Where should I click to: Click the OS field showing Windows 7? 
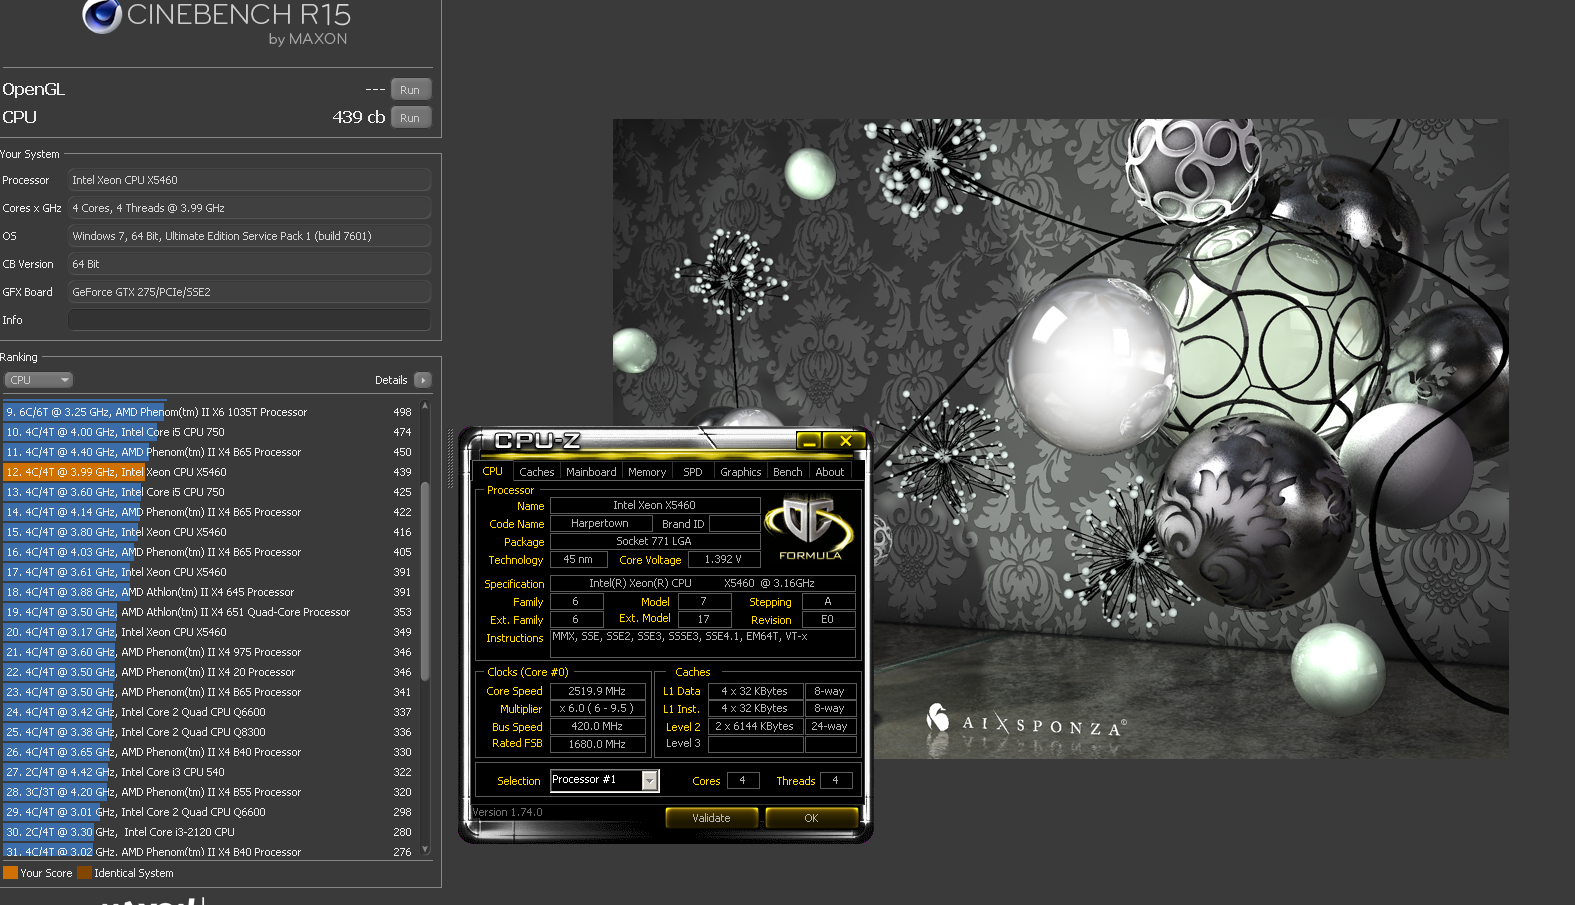[x=249, y=236]
